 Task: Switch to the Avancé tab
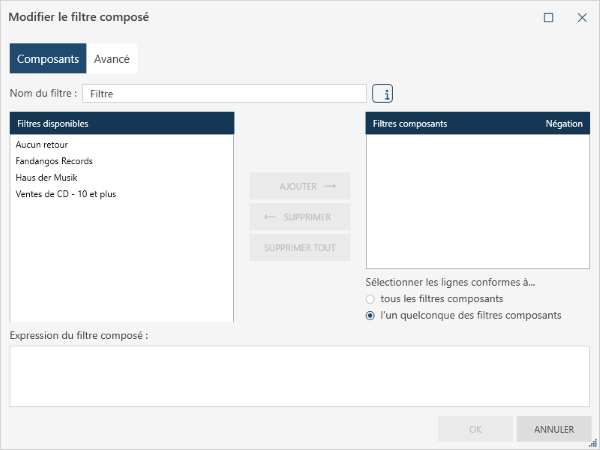112,59
